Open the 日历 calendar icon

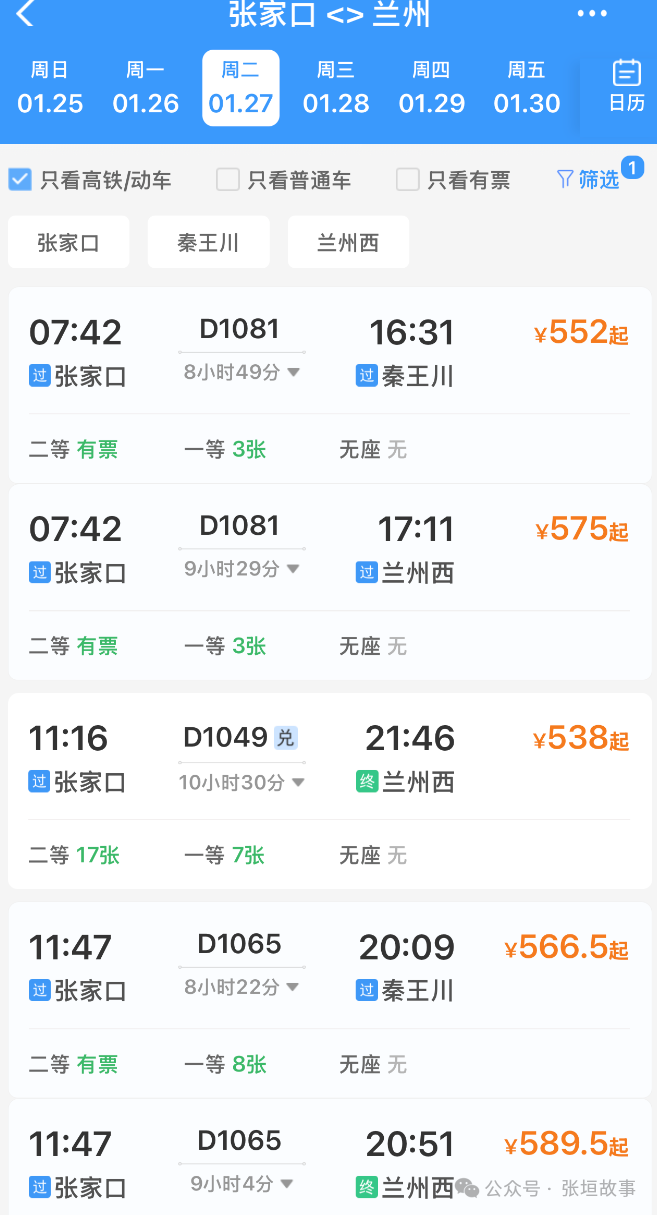(627, 85)
